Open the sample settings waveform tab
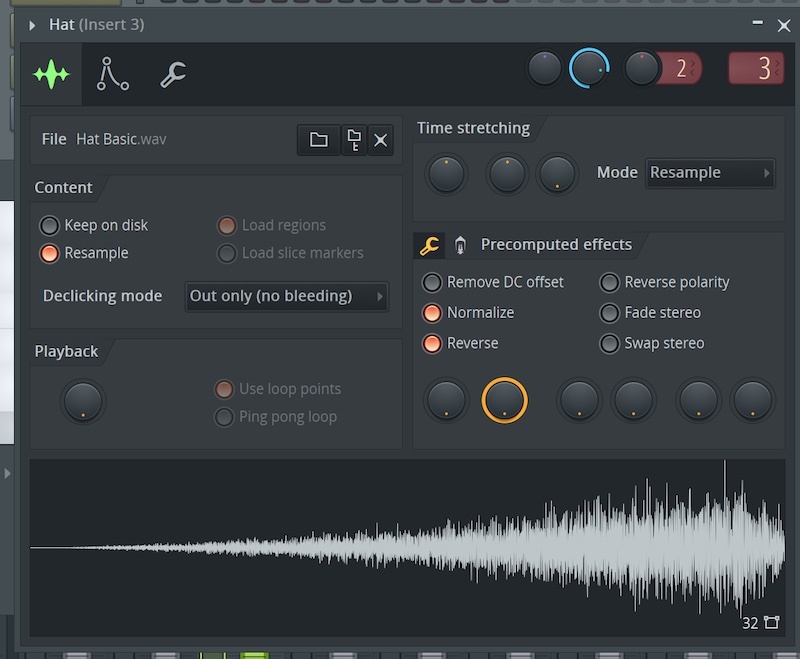The width and height of the screenshot is (800, 659). (x=51, y=75)
